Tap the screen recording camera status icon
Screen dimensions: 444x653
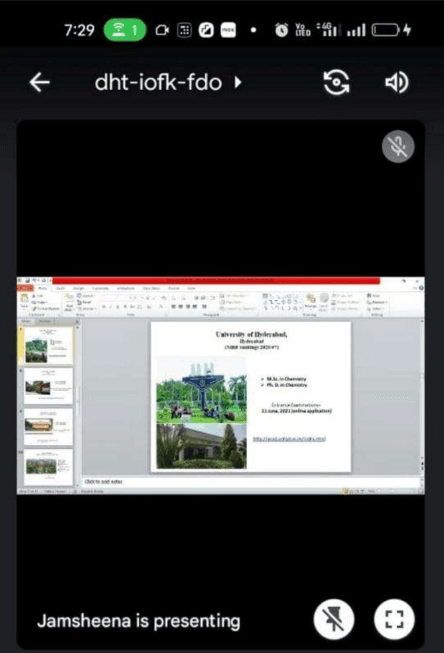point(162,30)
